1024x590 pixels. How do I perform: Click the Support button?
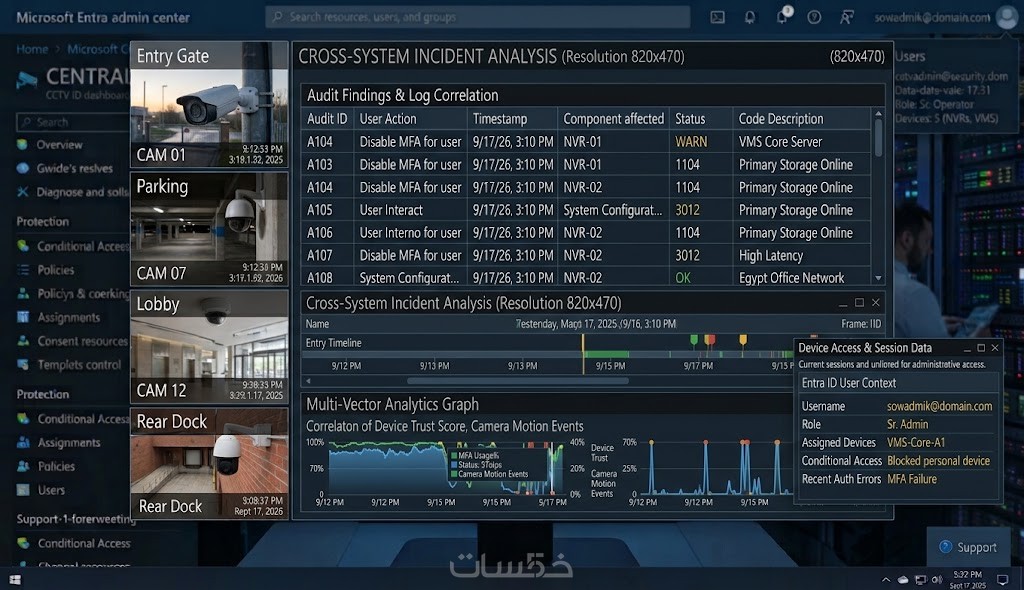pyautogui.click(x=968, y=548)
